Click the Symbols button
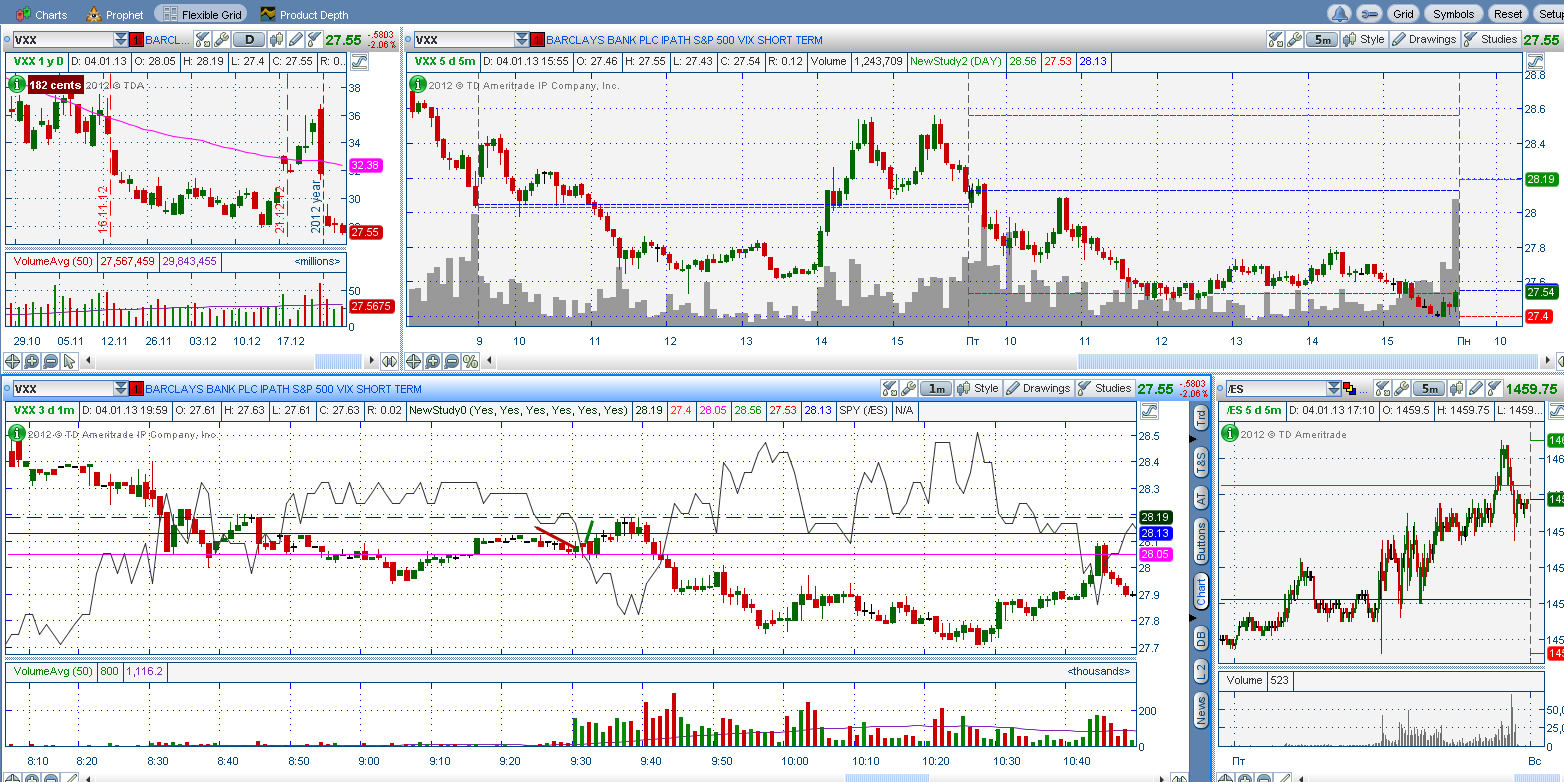This screenshot has height=782, width=1564. point(1453,14)
